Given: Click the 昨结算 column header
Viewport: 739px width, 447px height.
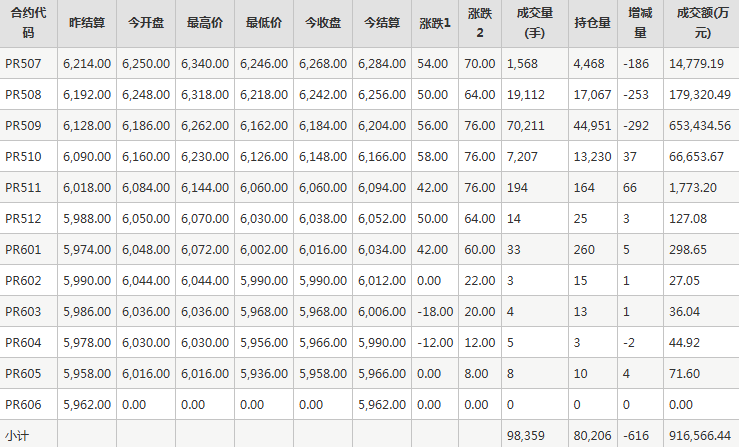Looking at the screenshot, I should click(x=87, y=23).
